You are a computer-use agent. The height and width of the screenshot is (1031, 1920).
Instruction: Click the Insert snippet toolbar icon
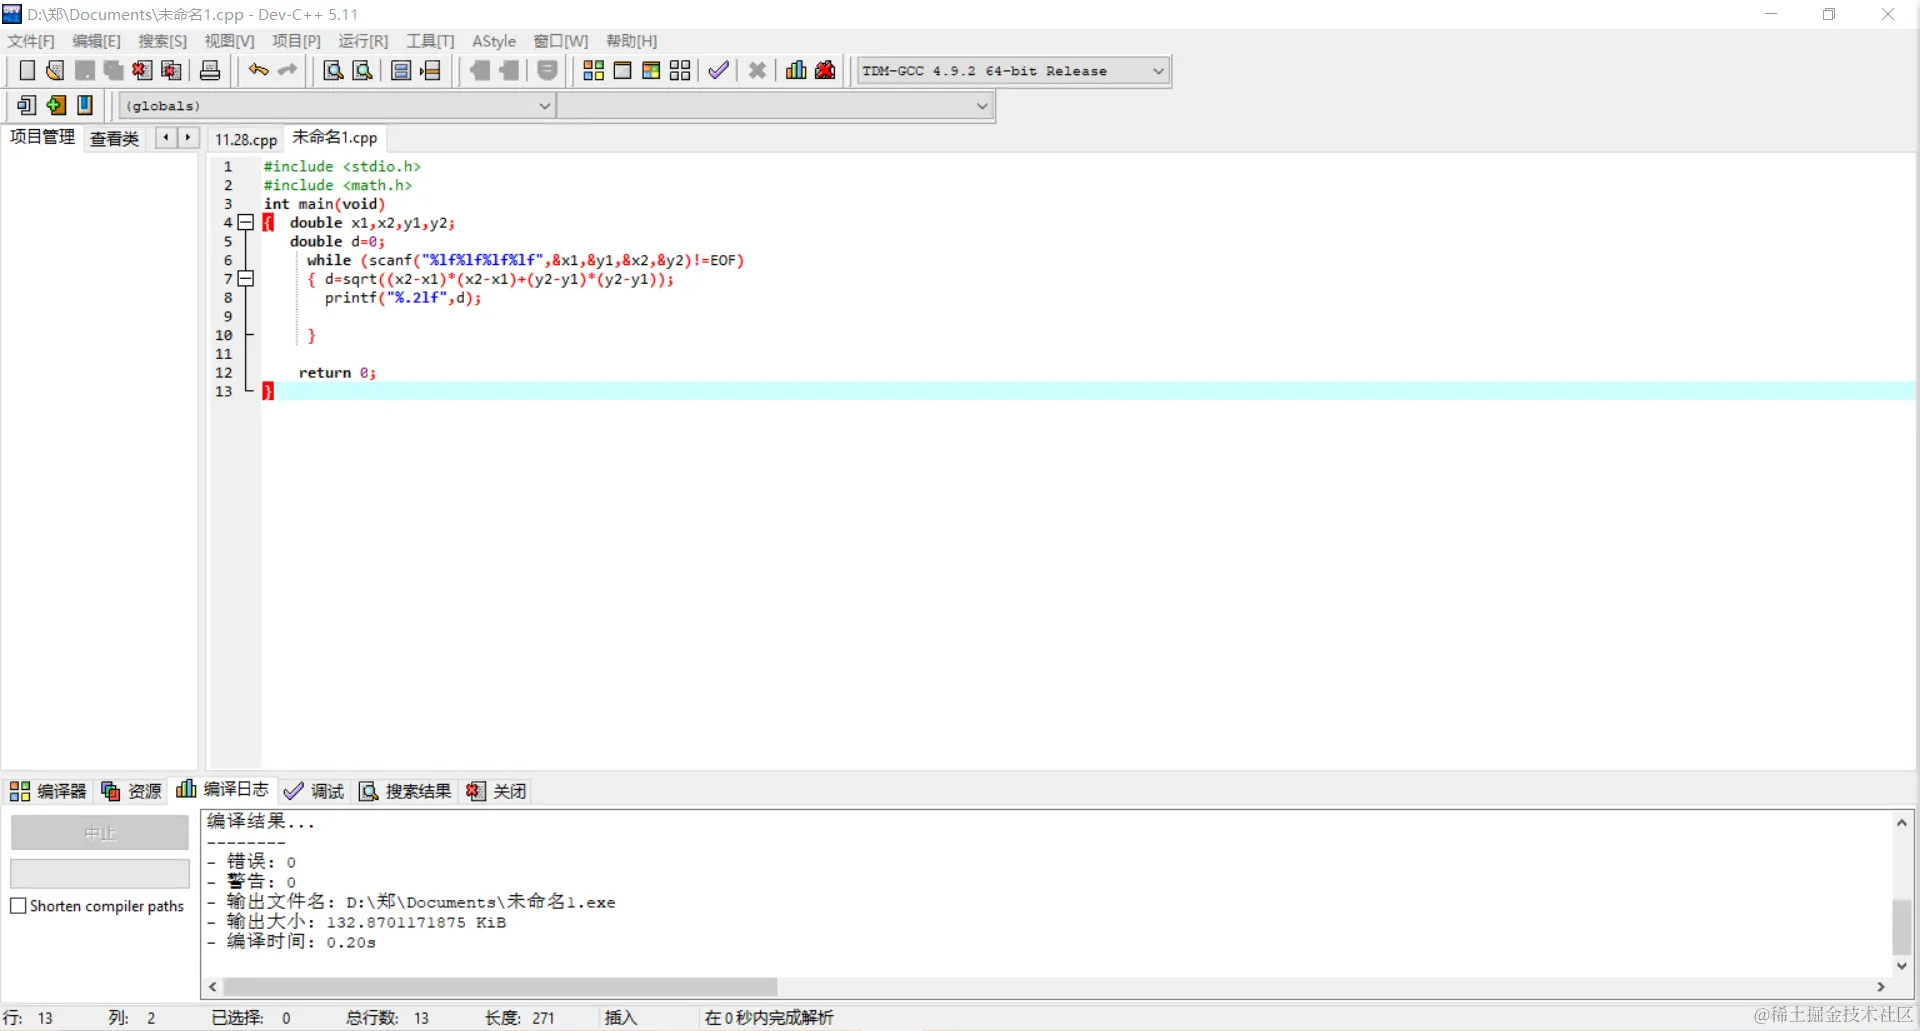click(x=27, y=105)
